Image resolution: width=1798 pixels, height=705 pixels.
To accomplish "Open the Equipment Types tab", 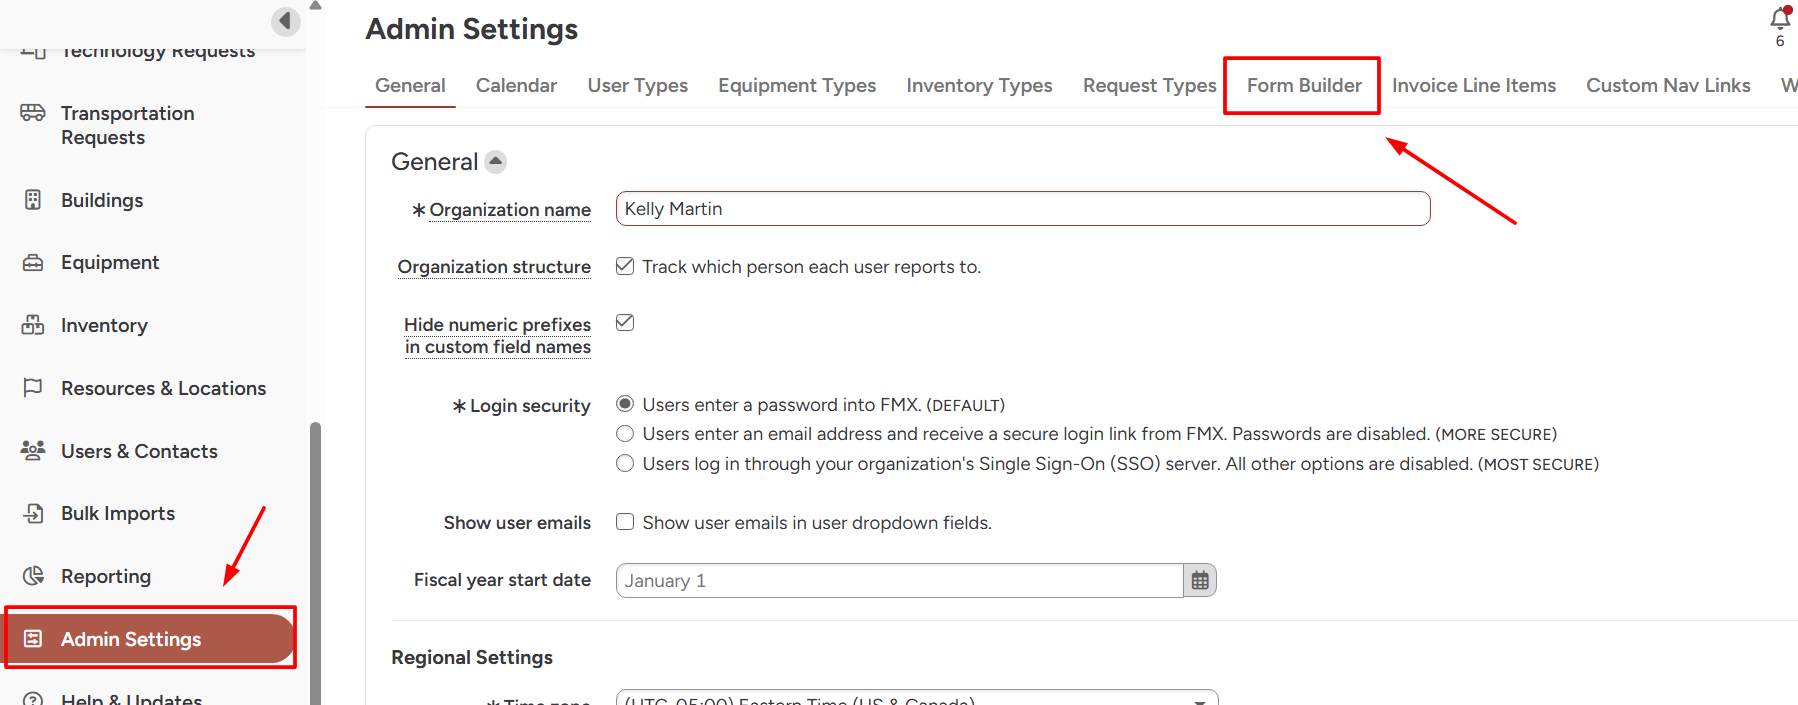I will pos(796,86).
